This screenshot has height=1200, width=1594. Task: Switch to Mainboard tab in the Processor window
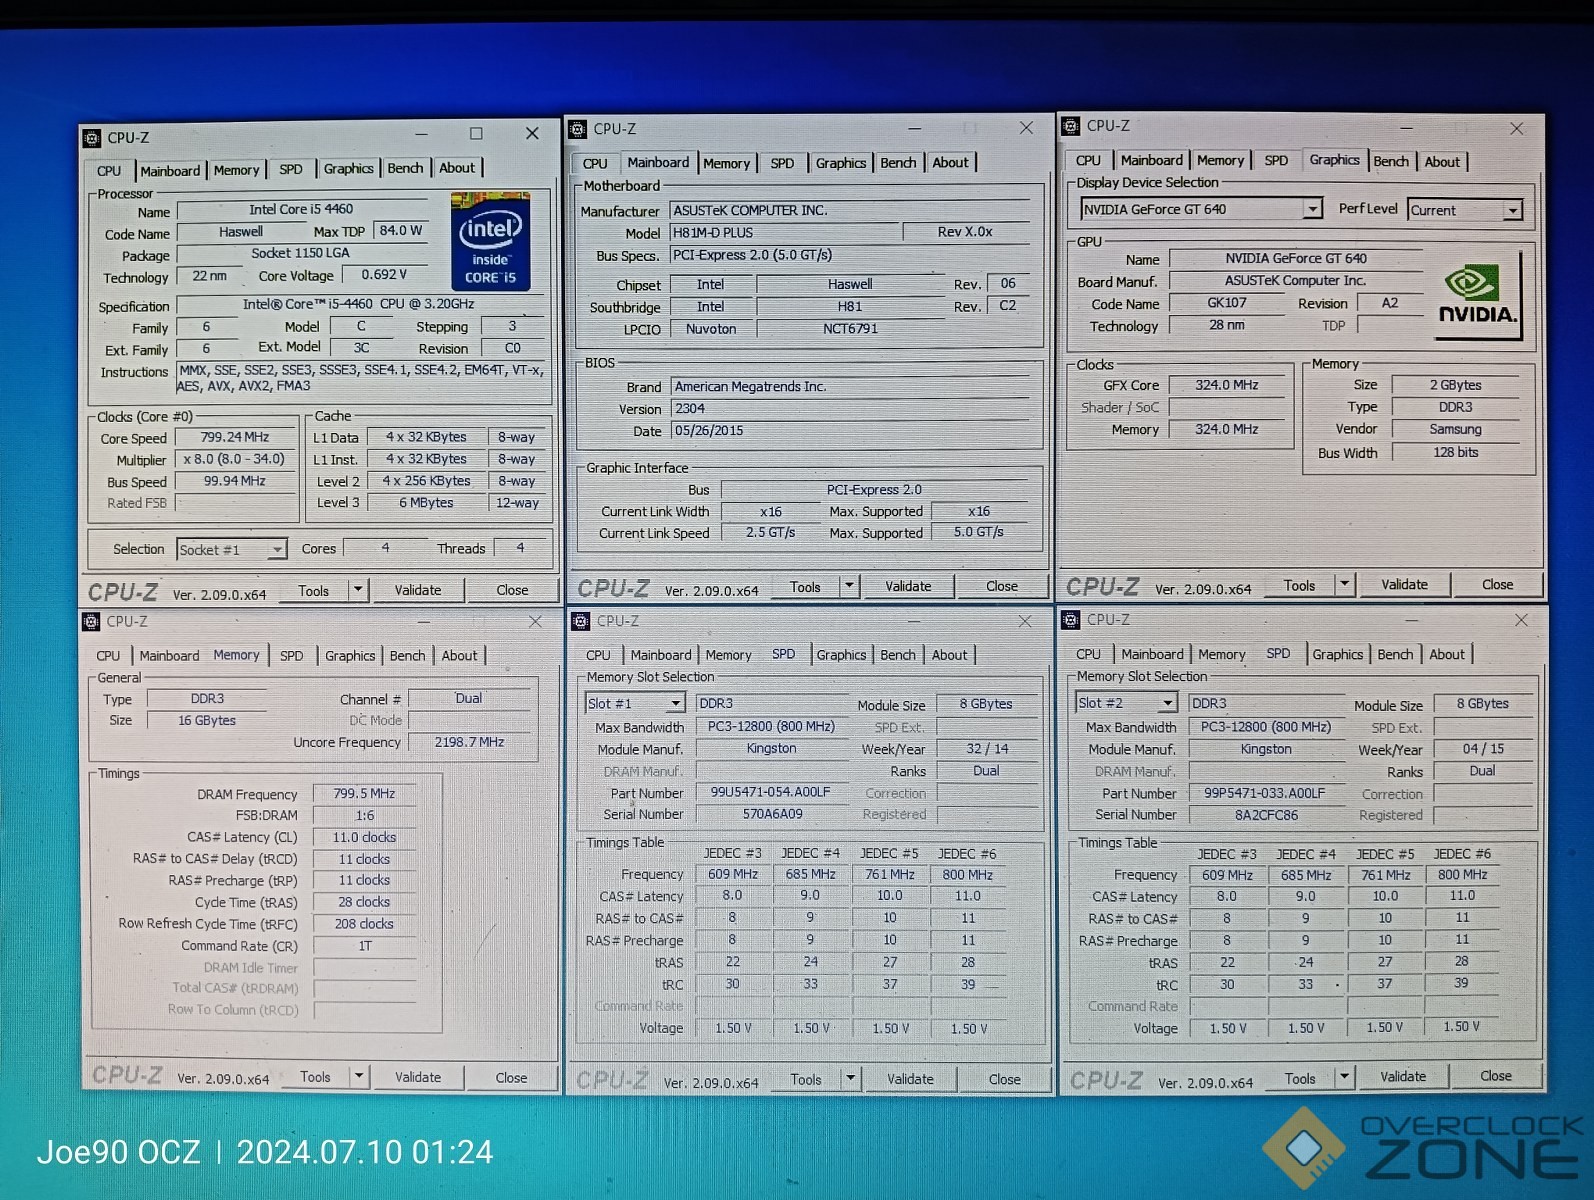[170, 171]
